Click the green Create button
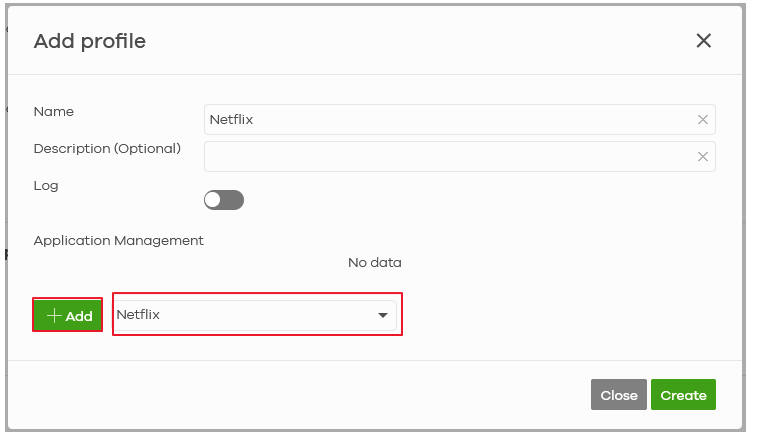 [683, 395]
